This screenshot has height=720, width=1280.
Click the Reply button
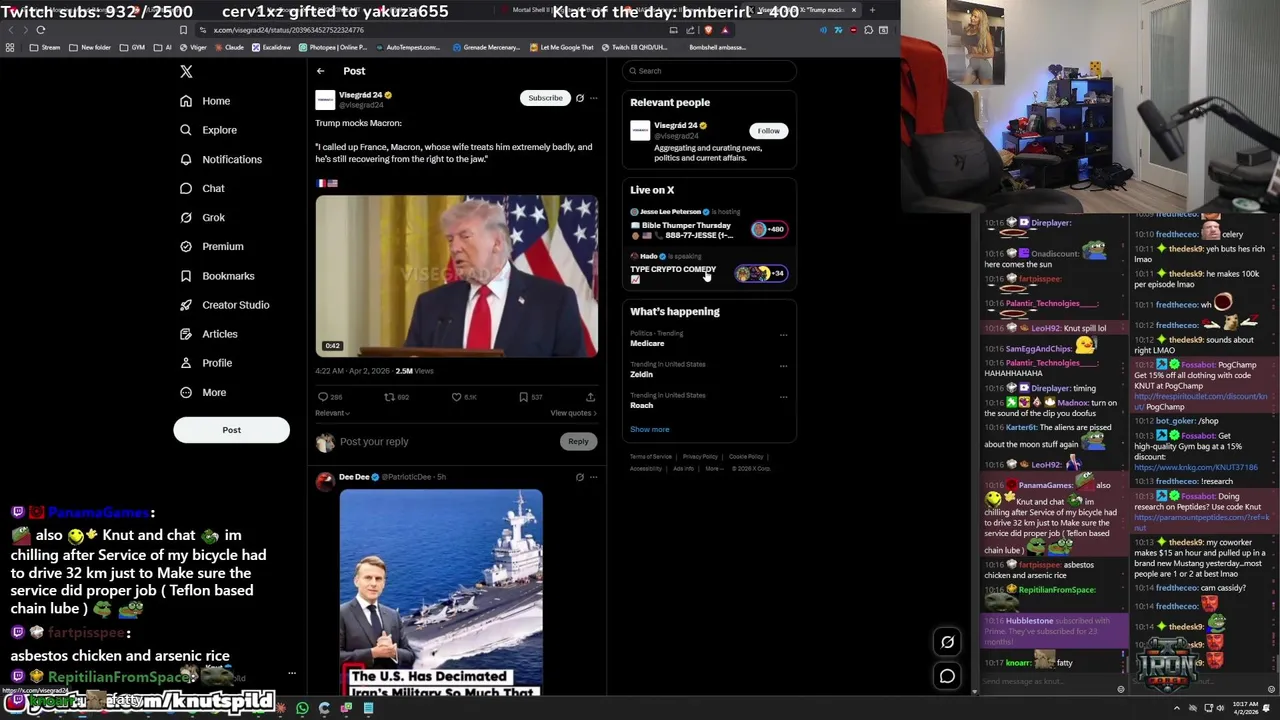[578, 441]
